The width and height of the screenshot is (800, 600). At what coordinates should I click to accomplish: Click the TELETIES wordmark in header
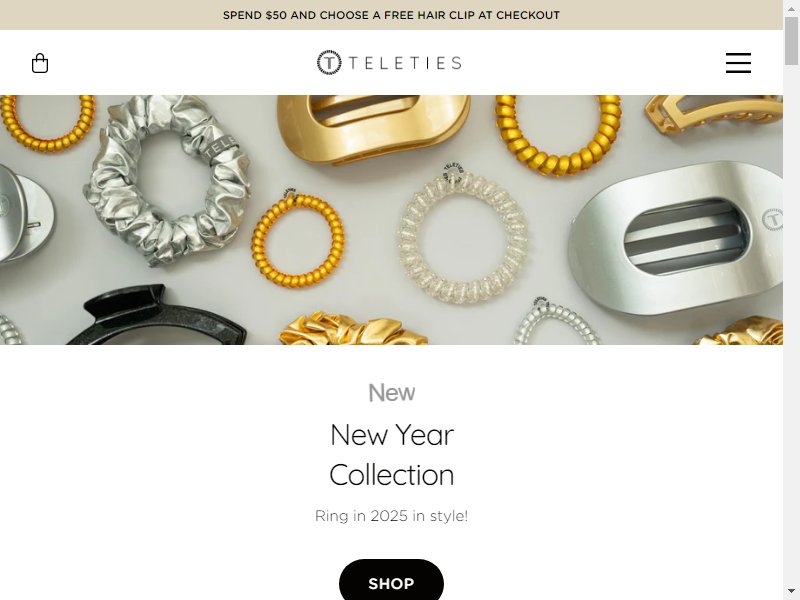pos(405,63)
